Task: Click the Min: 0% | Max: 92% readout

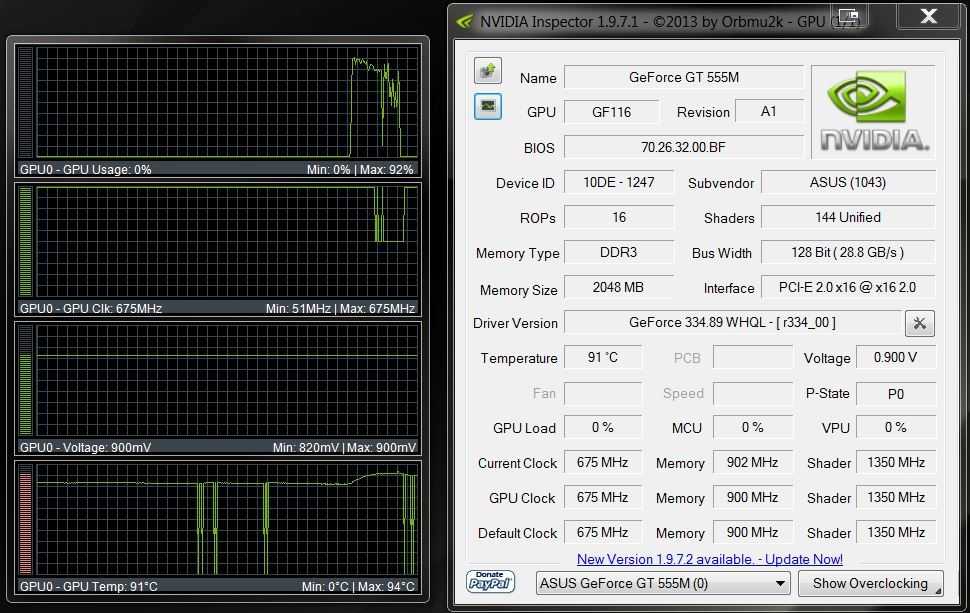Action: [360, 169]
